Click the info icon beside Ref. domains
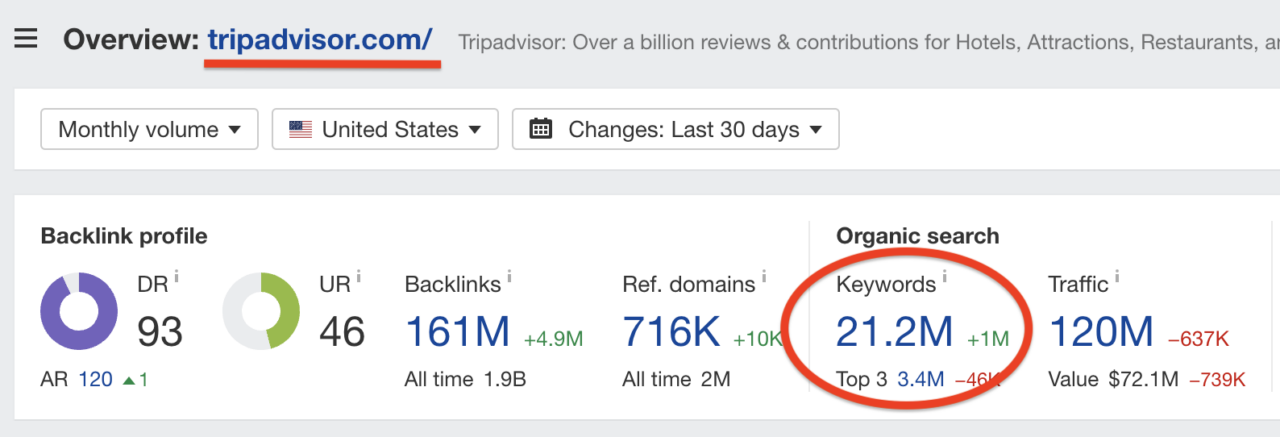The width and height of the screenshot is (1280, 437). (762, 275)
